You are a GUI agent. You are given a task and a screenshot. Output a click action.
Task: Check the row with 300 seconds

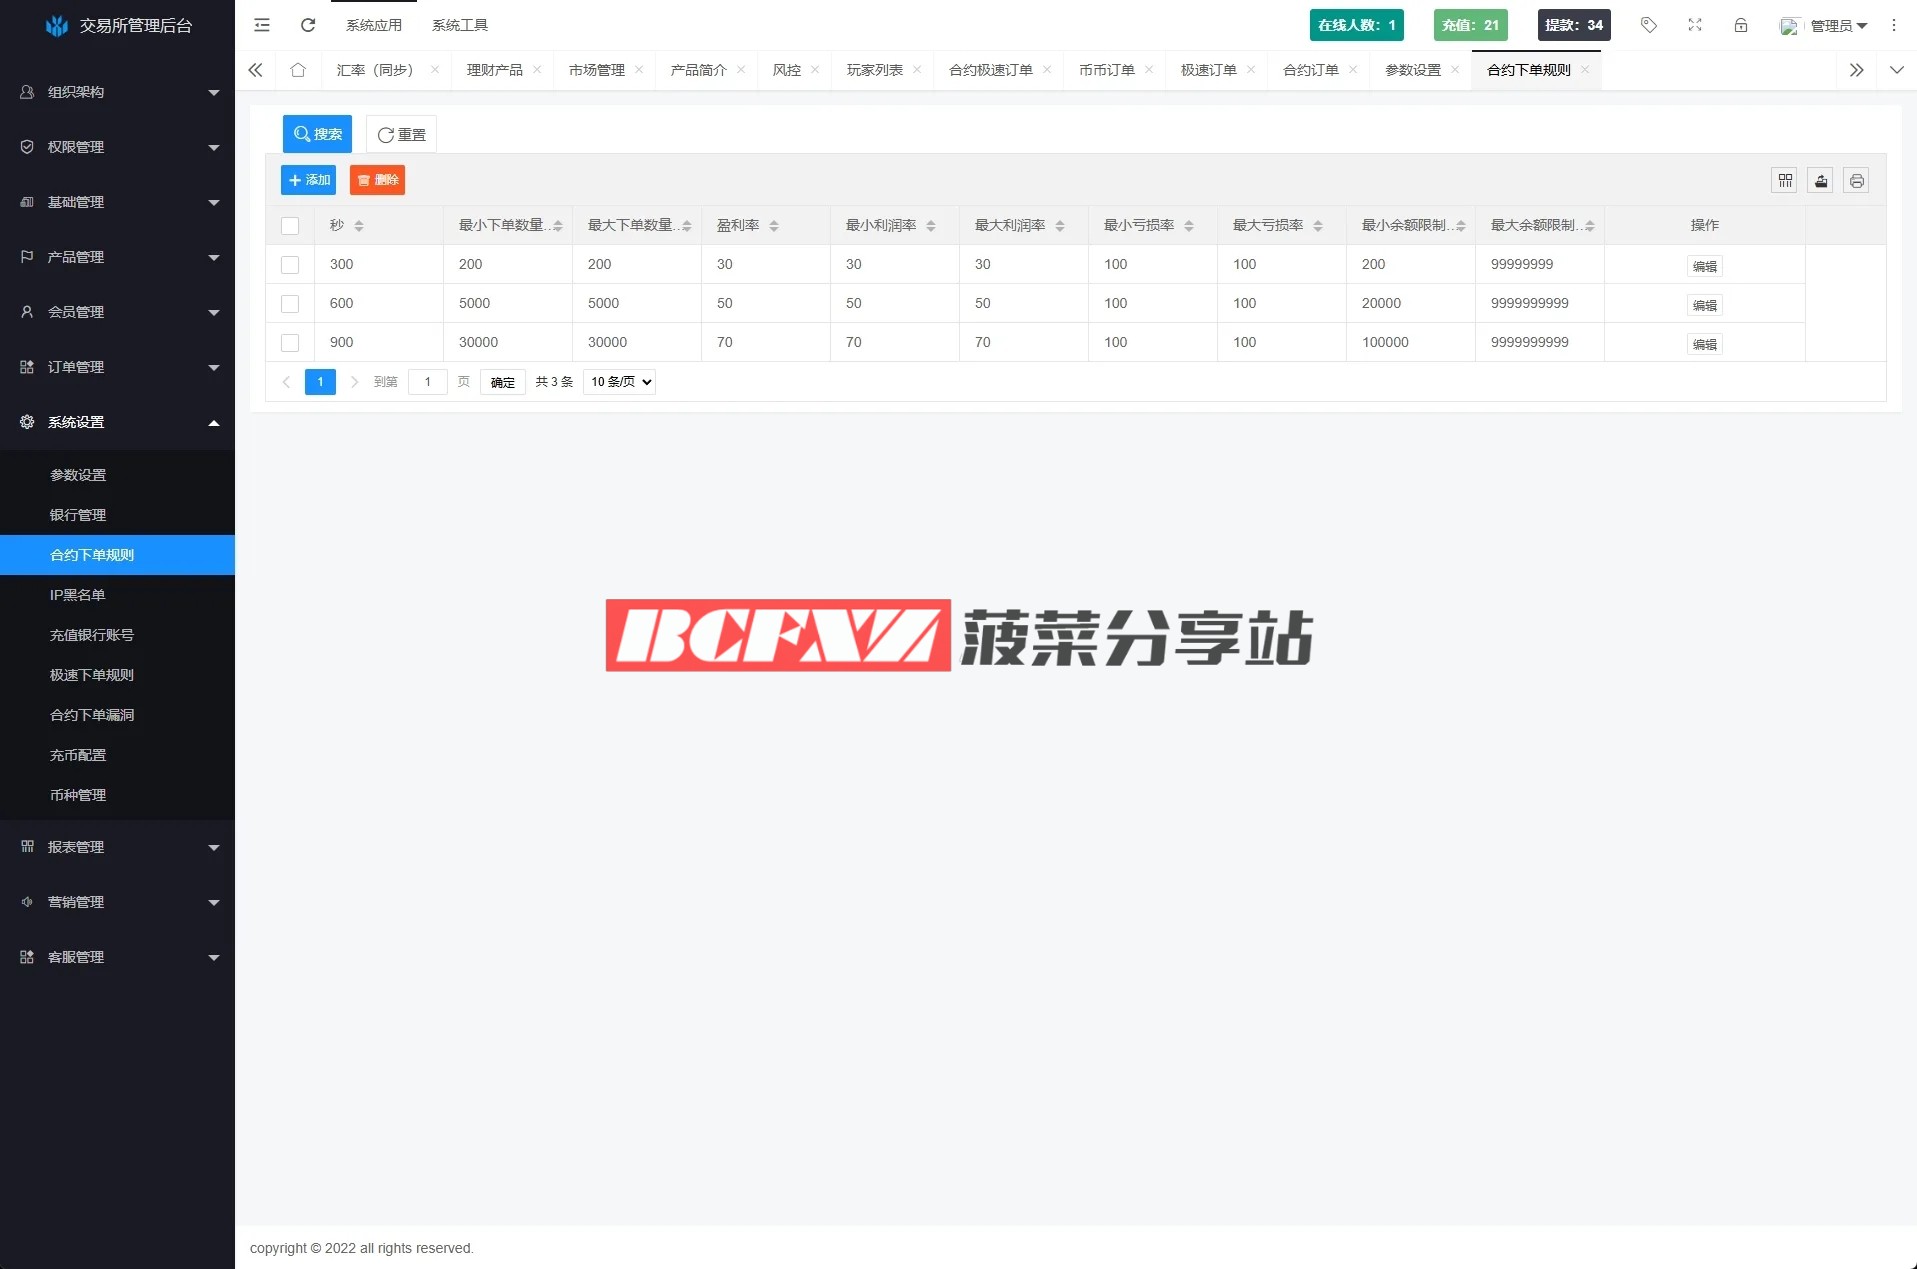290,265
